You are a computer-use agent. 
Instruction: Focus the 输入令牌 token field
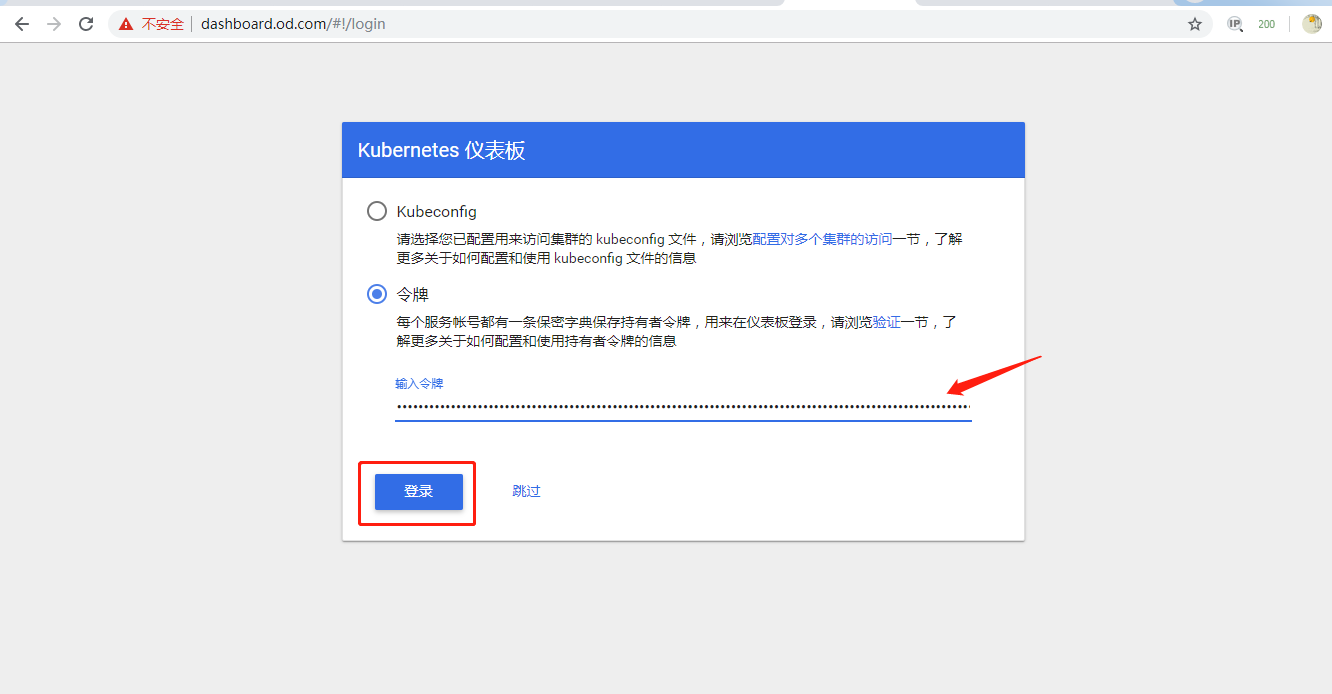pyautogui.click(x=683, y=406)
